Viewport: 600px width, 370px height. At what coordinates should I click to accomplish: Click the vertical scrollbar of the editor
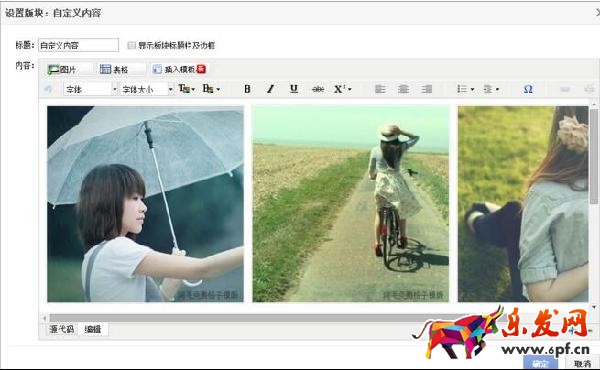(x=594, y=156)
